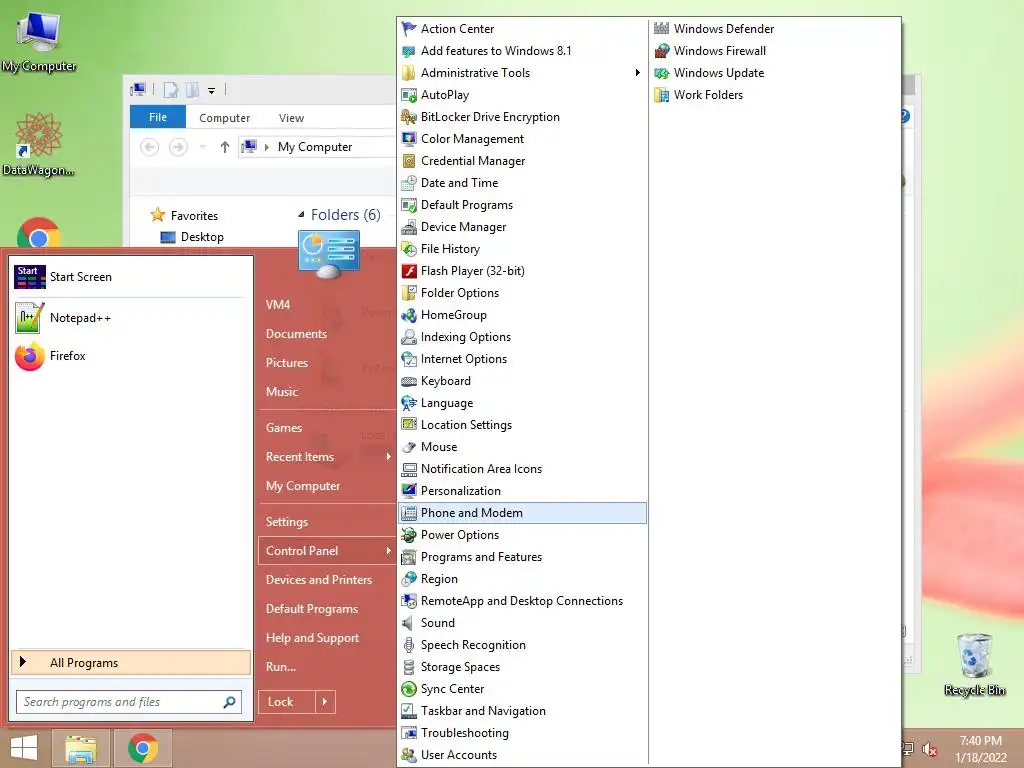Click the Start Screen tile icon
The width and height of the screenshot is (1024, 768).
[x=29, y=277]
